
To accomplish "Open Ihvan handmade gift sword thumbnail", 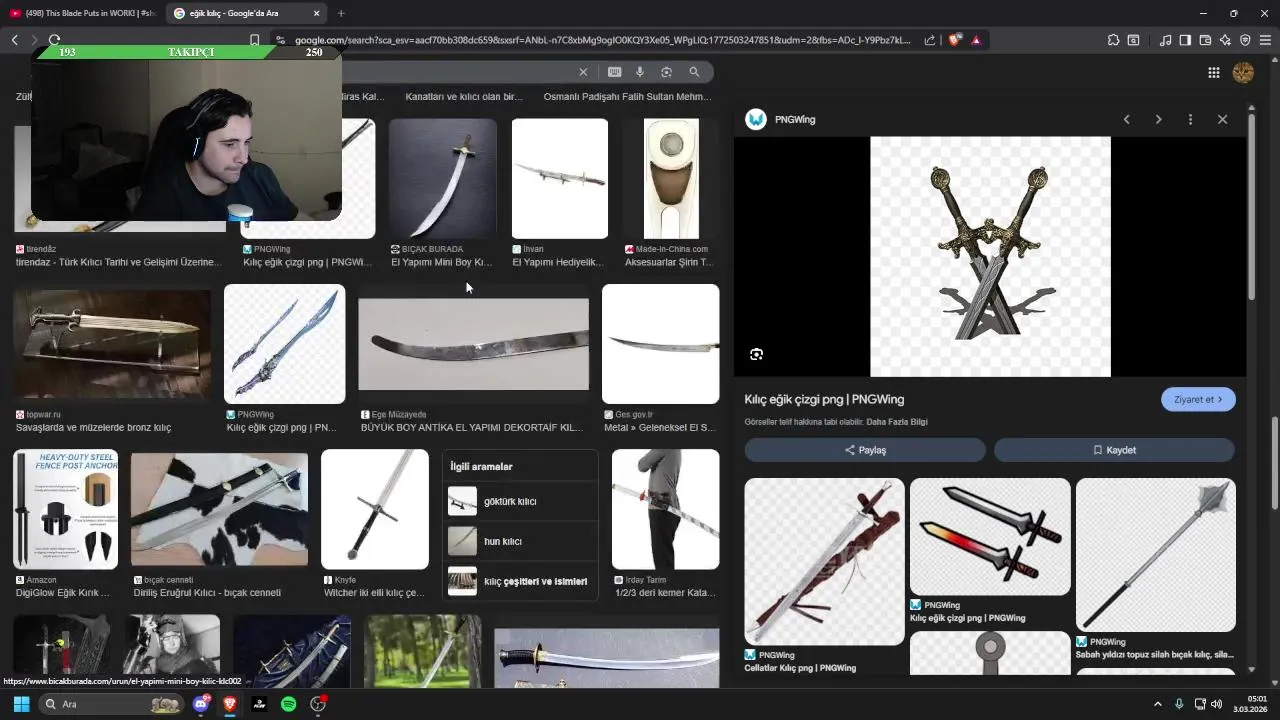I will [x=560, y=179].
